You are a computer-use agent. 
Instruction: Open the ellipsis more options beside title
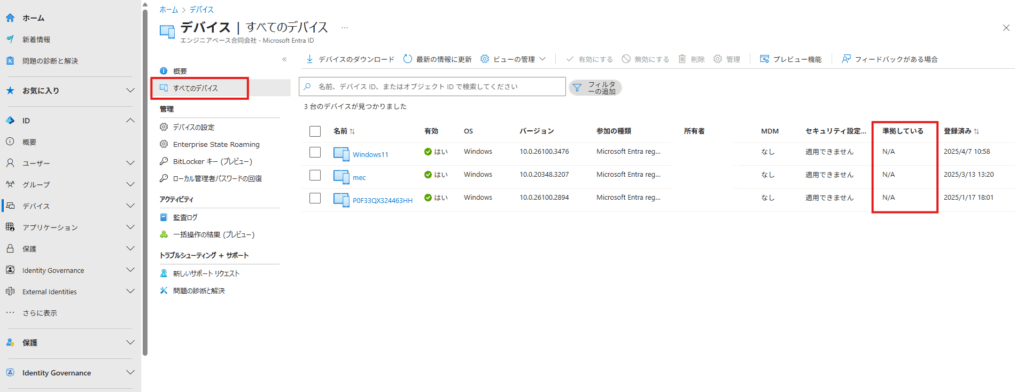click(x=345, y=28)
